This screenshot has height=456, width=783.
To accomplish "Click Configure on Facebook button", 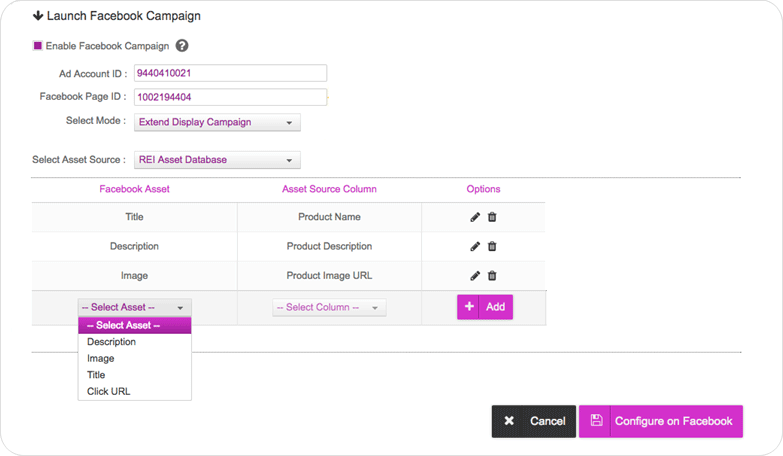I will (x=660, y=421).
